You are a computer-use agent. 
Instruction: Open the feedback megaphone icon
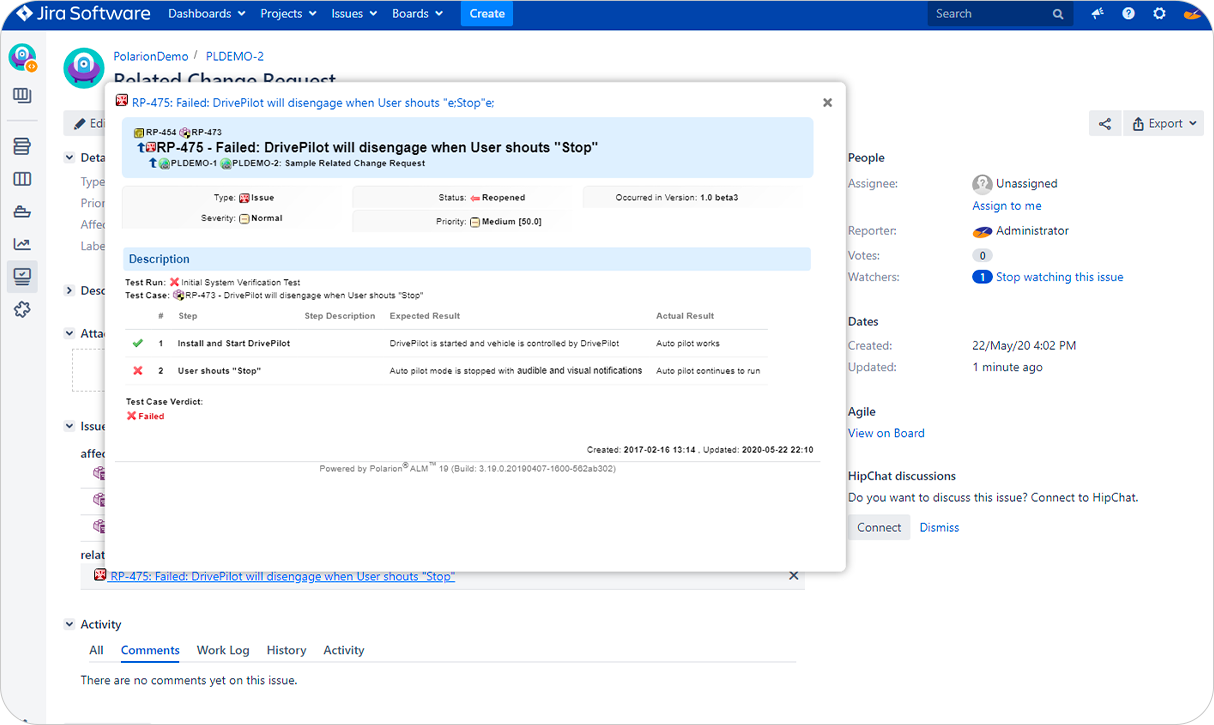click(x=1098, y=14)
